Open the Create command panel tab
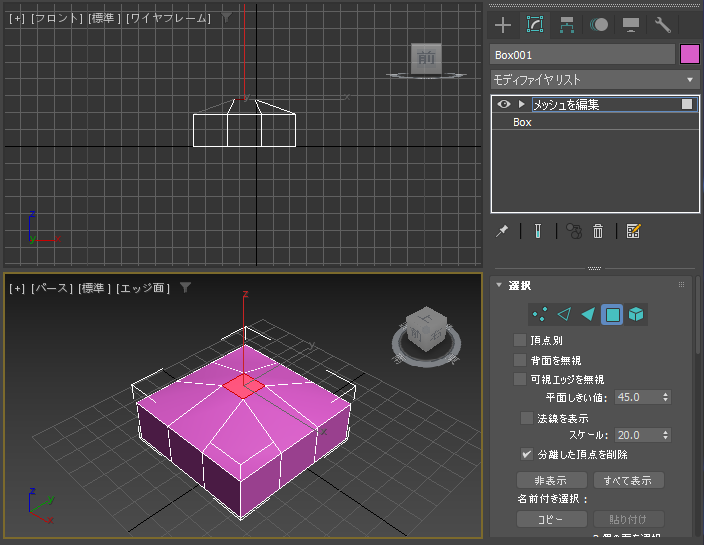Screen dimensions: 704x545 pos(503,25)
